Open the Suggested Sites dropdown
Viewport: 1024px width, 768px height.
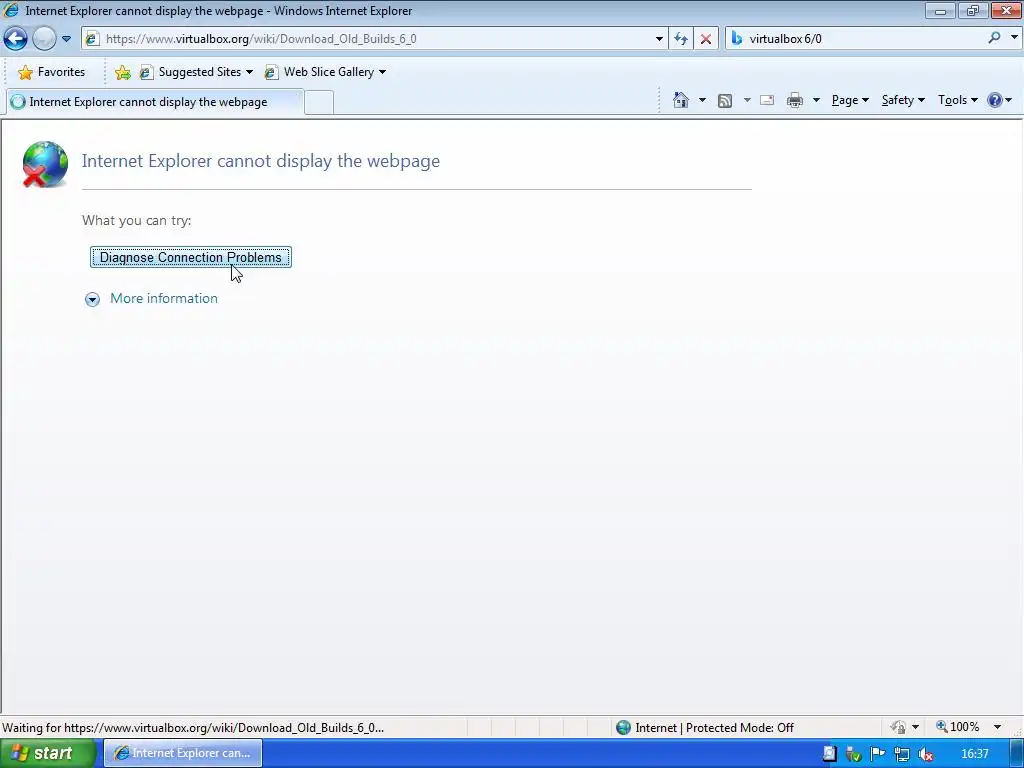coord(196,72)
